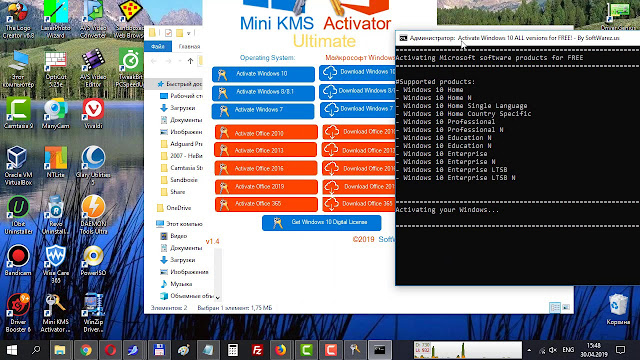Click Activate Windows 10 button
The height and width of the screenshot is (360, 640).
click(263, 74)
